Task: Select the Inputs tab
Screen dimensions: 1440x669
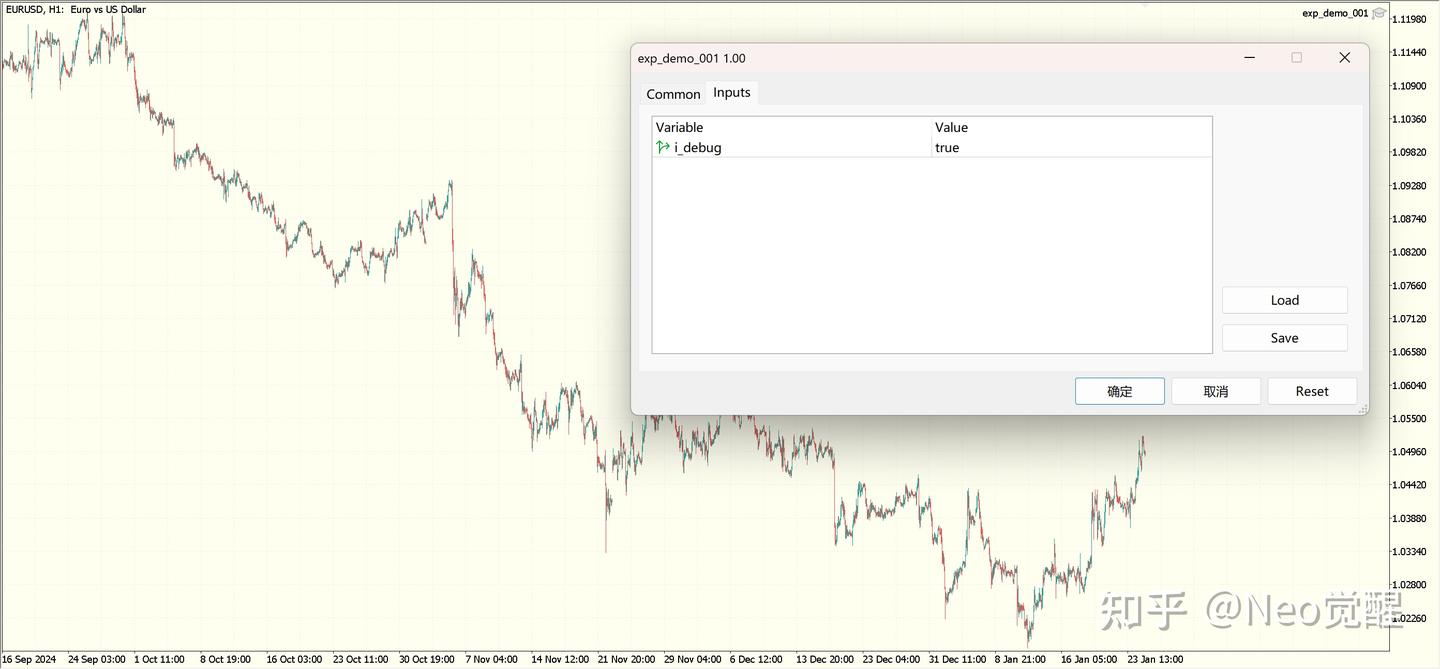Action: [x=731, y=93]
